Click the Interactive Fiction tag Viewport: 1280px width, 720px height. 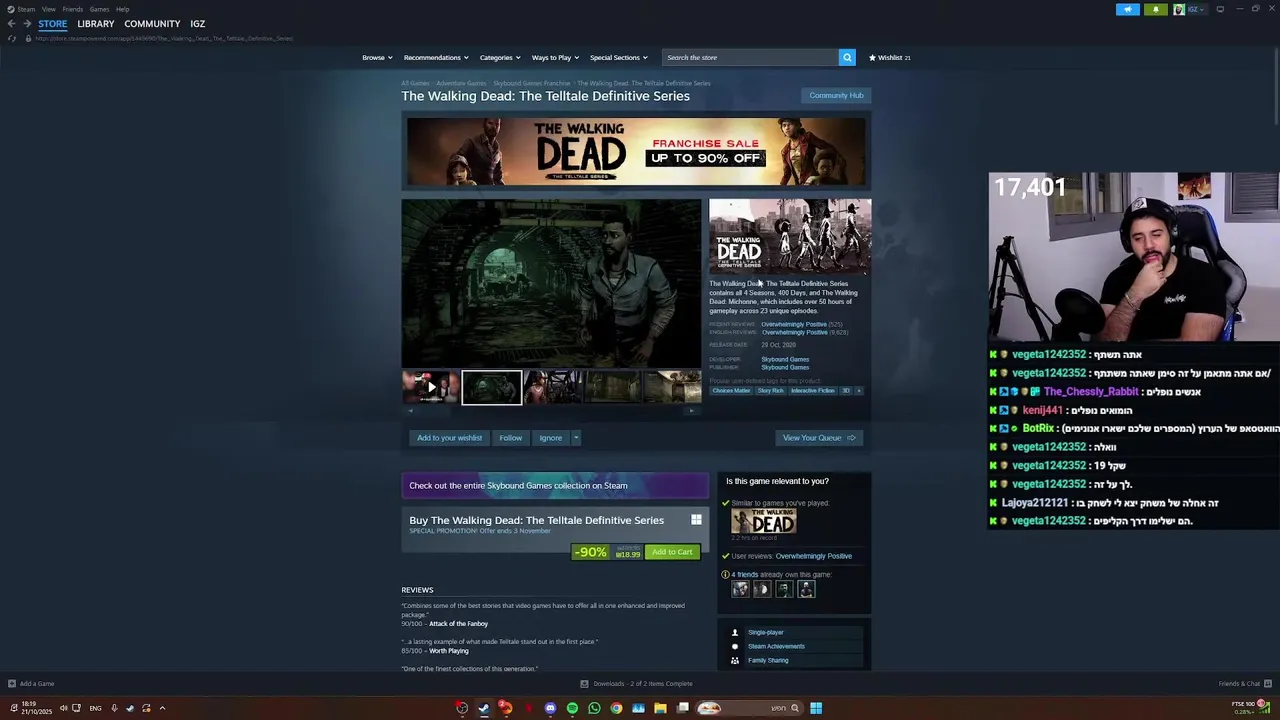tap(812, 390)
